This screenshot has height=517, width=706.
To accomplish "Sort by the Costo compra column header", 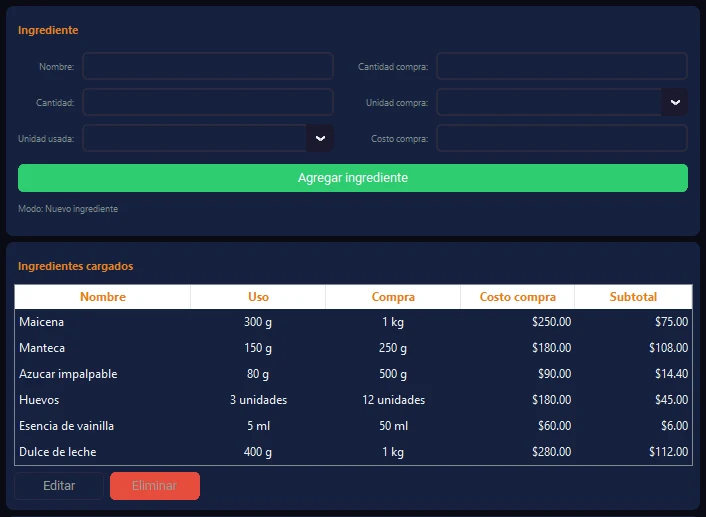I will pyautogui.click(x=517, y=297).
